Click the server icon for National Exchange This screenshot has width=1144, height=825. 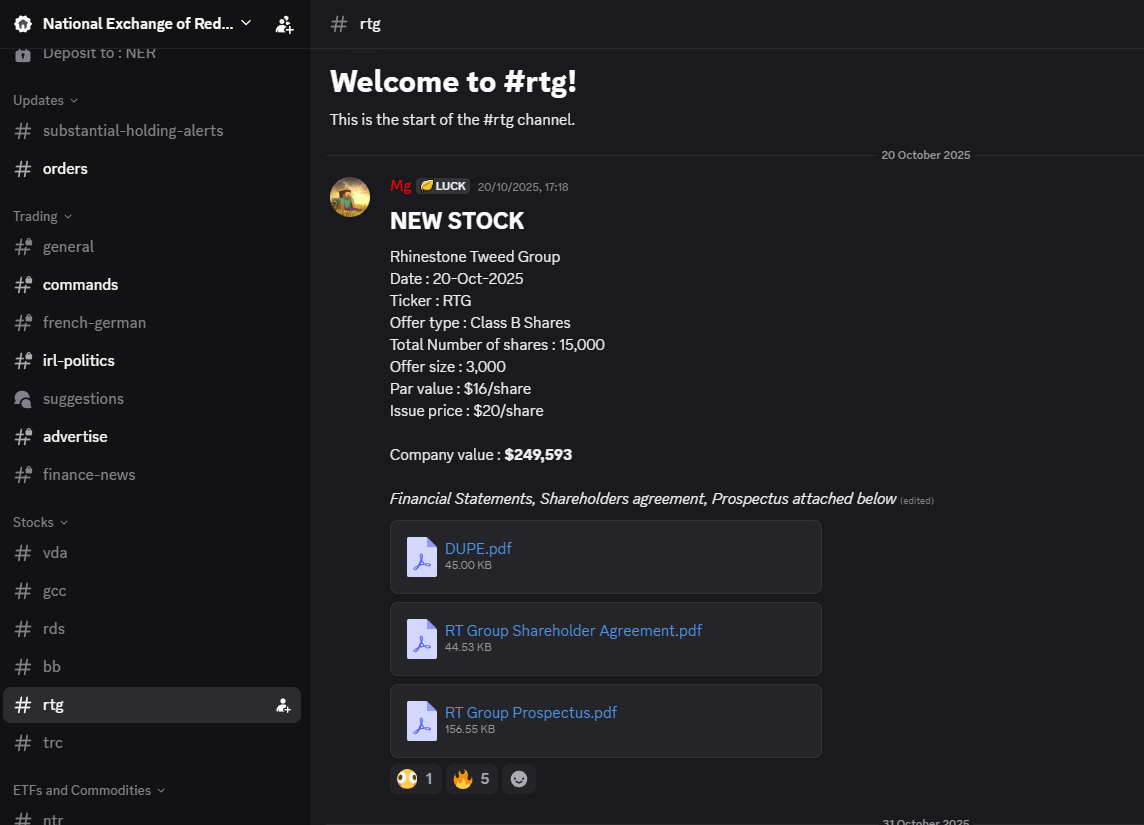[23, 24]
